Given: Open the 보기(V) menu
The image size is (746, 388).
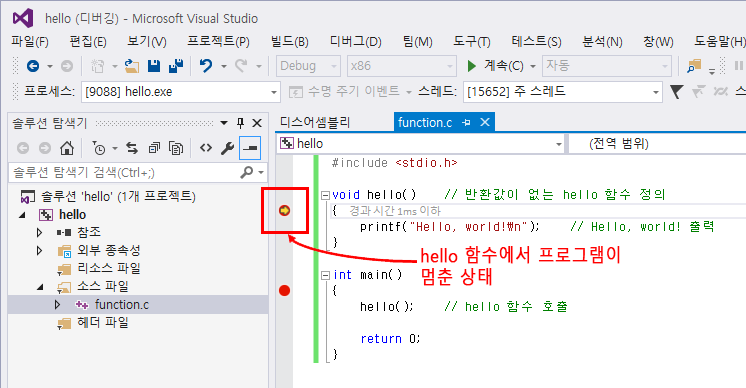Looking at the screenshot, I should pos(147,42).
